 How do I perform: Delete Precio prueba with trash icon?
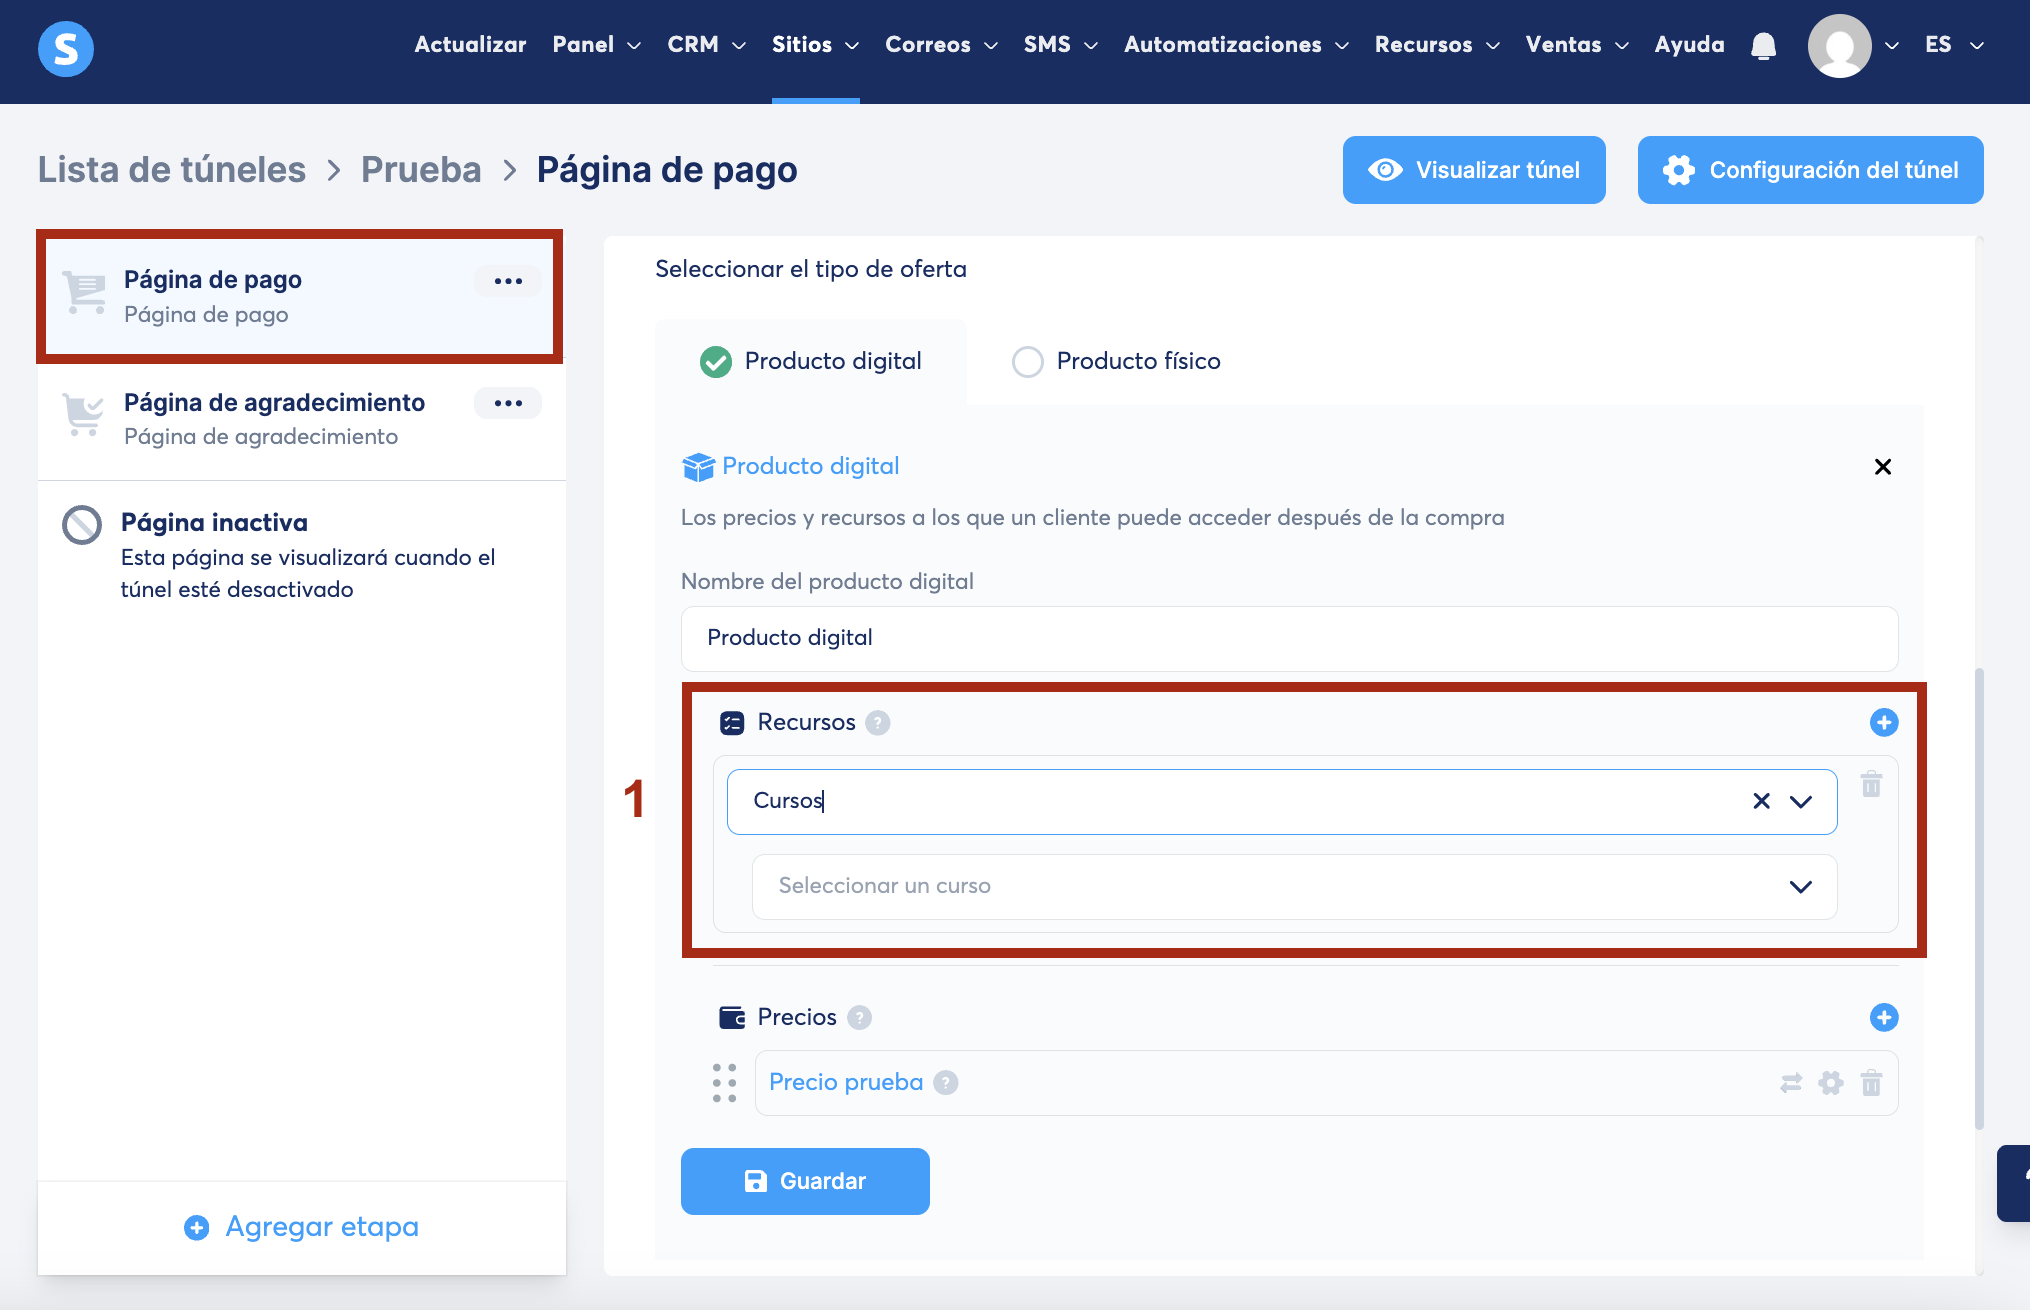(x=1871, y=1083)
